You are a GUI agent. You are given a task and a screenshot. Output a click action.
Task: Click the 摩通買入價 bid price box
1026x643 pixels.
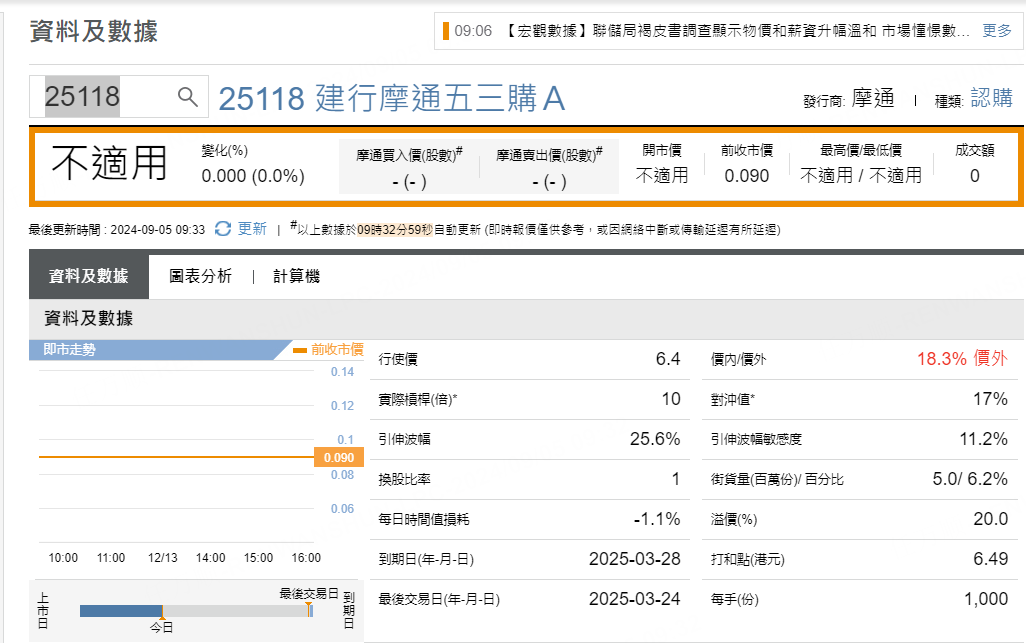click(409, 167)
